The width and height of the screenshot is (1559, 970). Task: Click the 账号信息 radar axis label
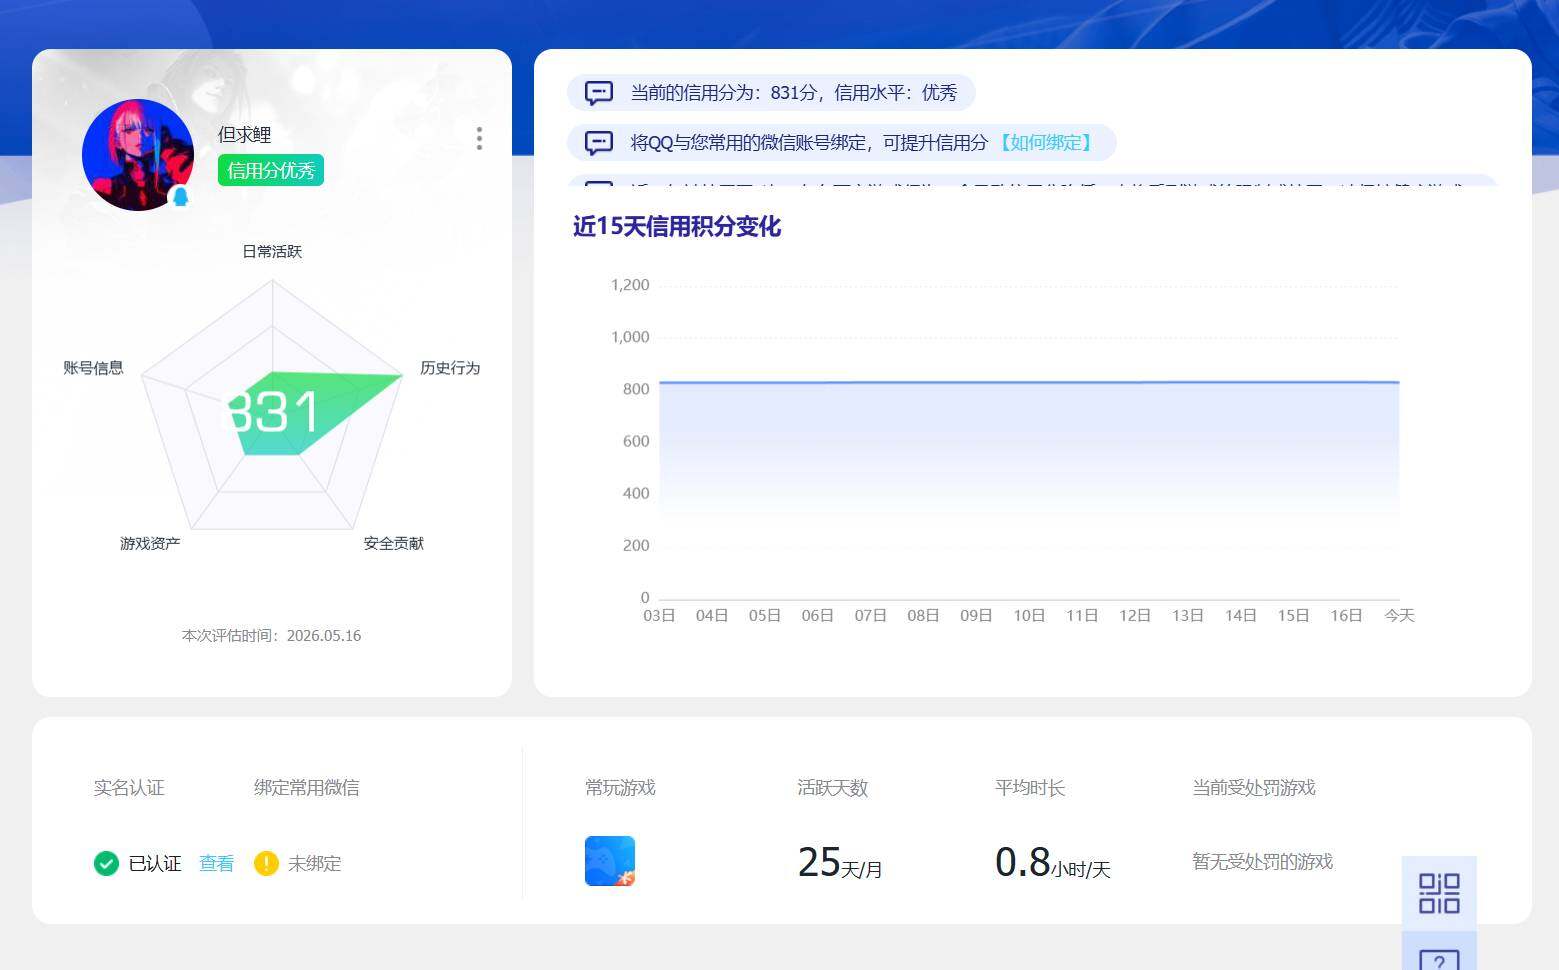click(93, 368)
